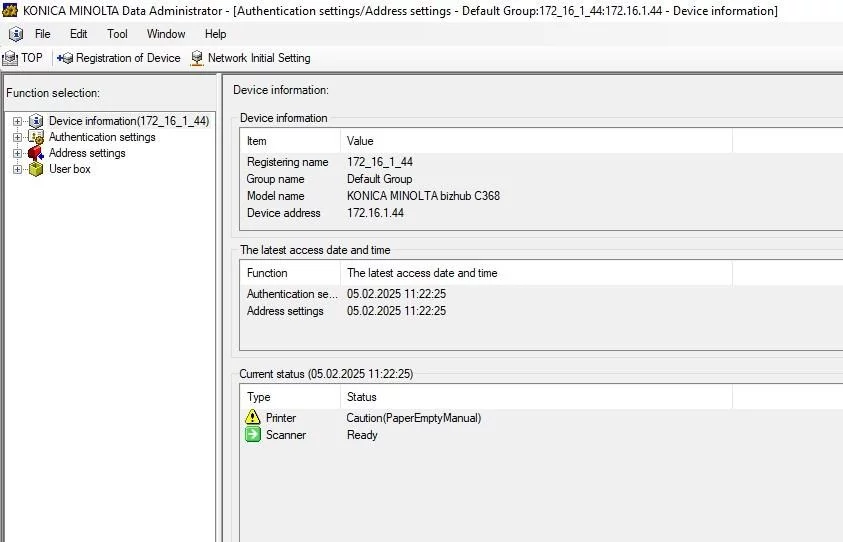Image resolution: width=843 pixels, height=542 pixels.
Task: Select the Authentication settings tree item
Action: [x=102, y=137]
